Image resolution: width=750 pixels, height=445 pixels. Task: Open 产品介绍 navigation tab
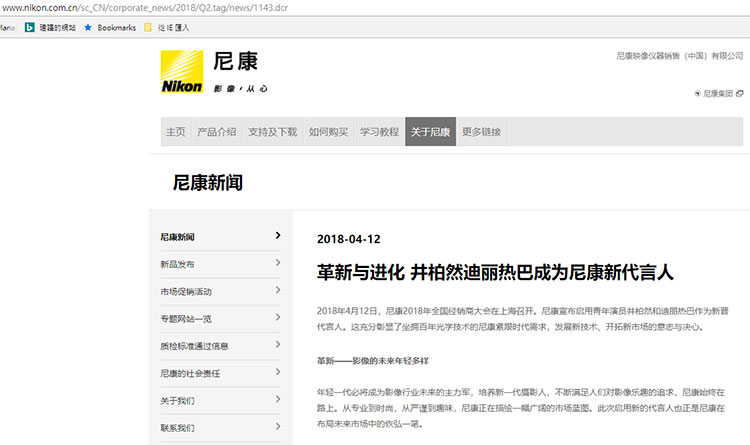click(217, 132)
